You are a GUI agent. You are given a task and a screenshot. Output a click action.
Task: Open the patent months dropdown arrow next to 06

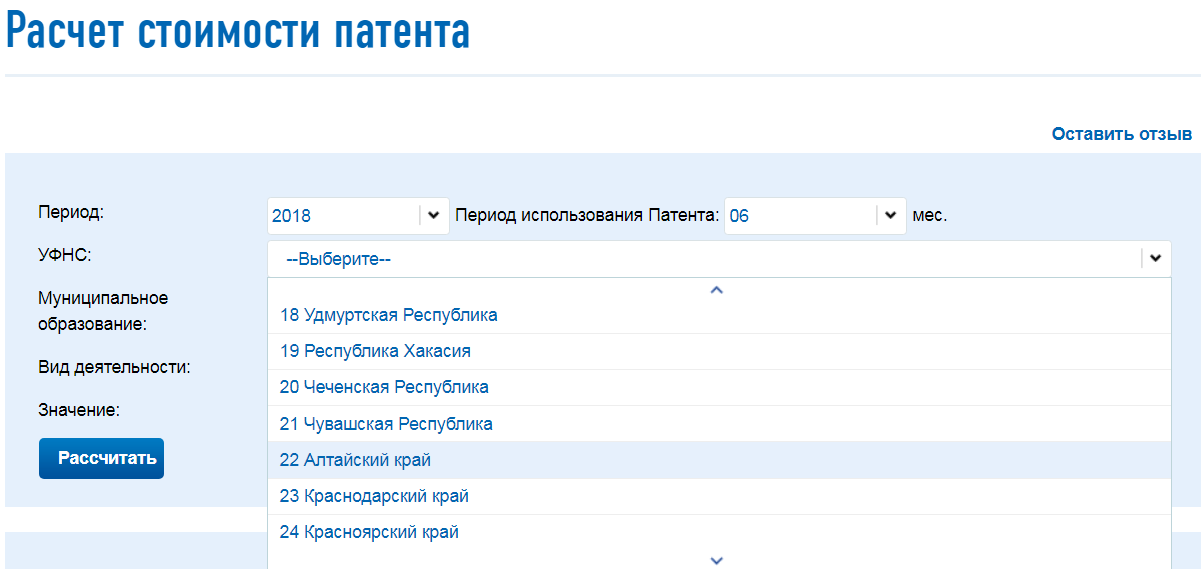click(x=891, y=215)
